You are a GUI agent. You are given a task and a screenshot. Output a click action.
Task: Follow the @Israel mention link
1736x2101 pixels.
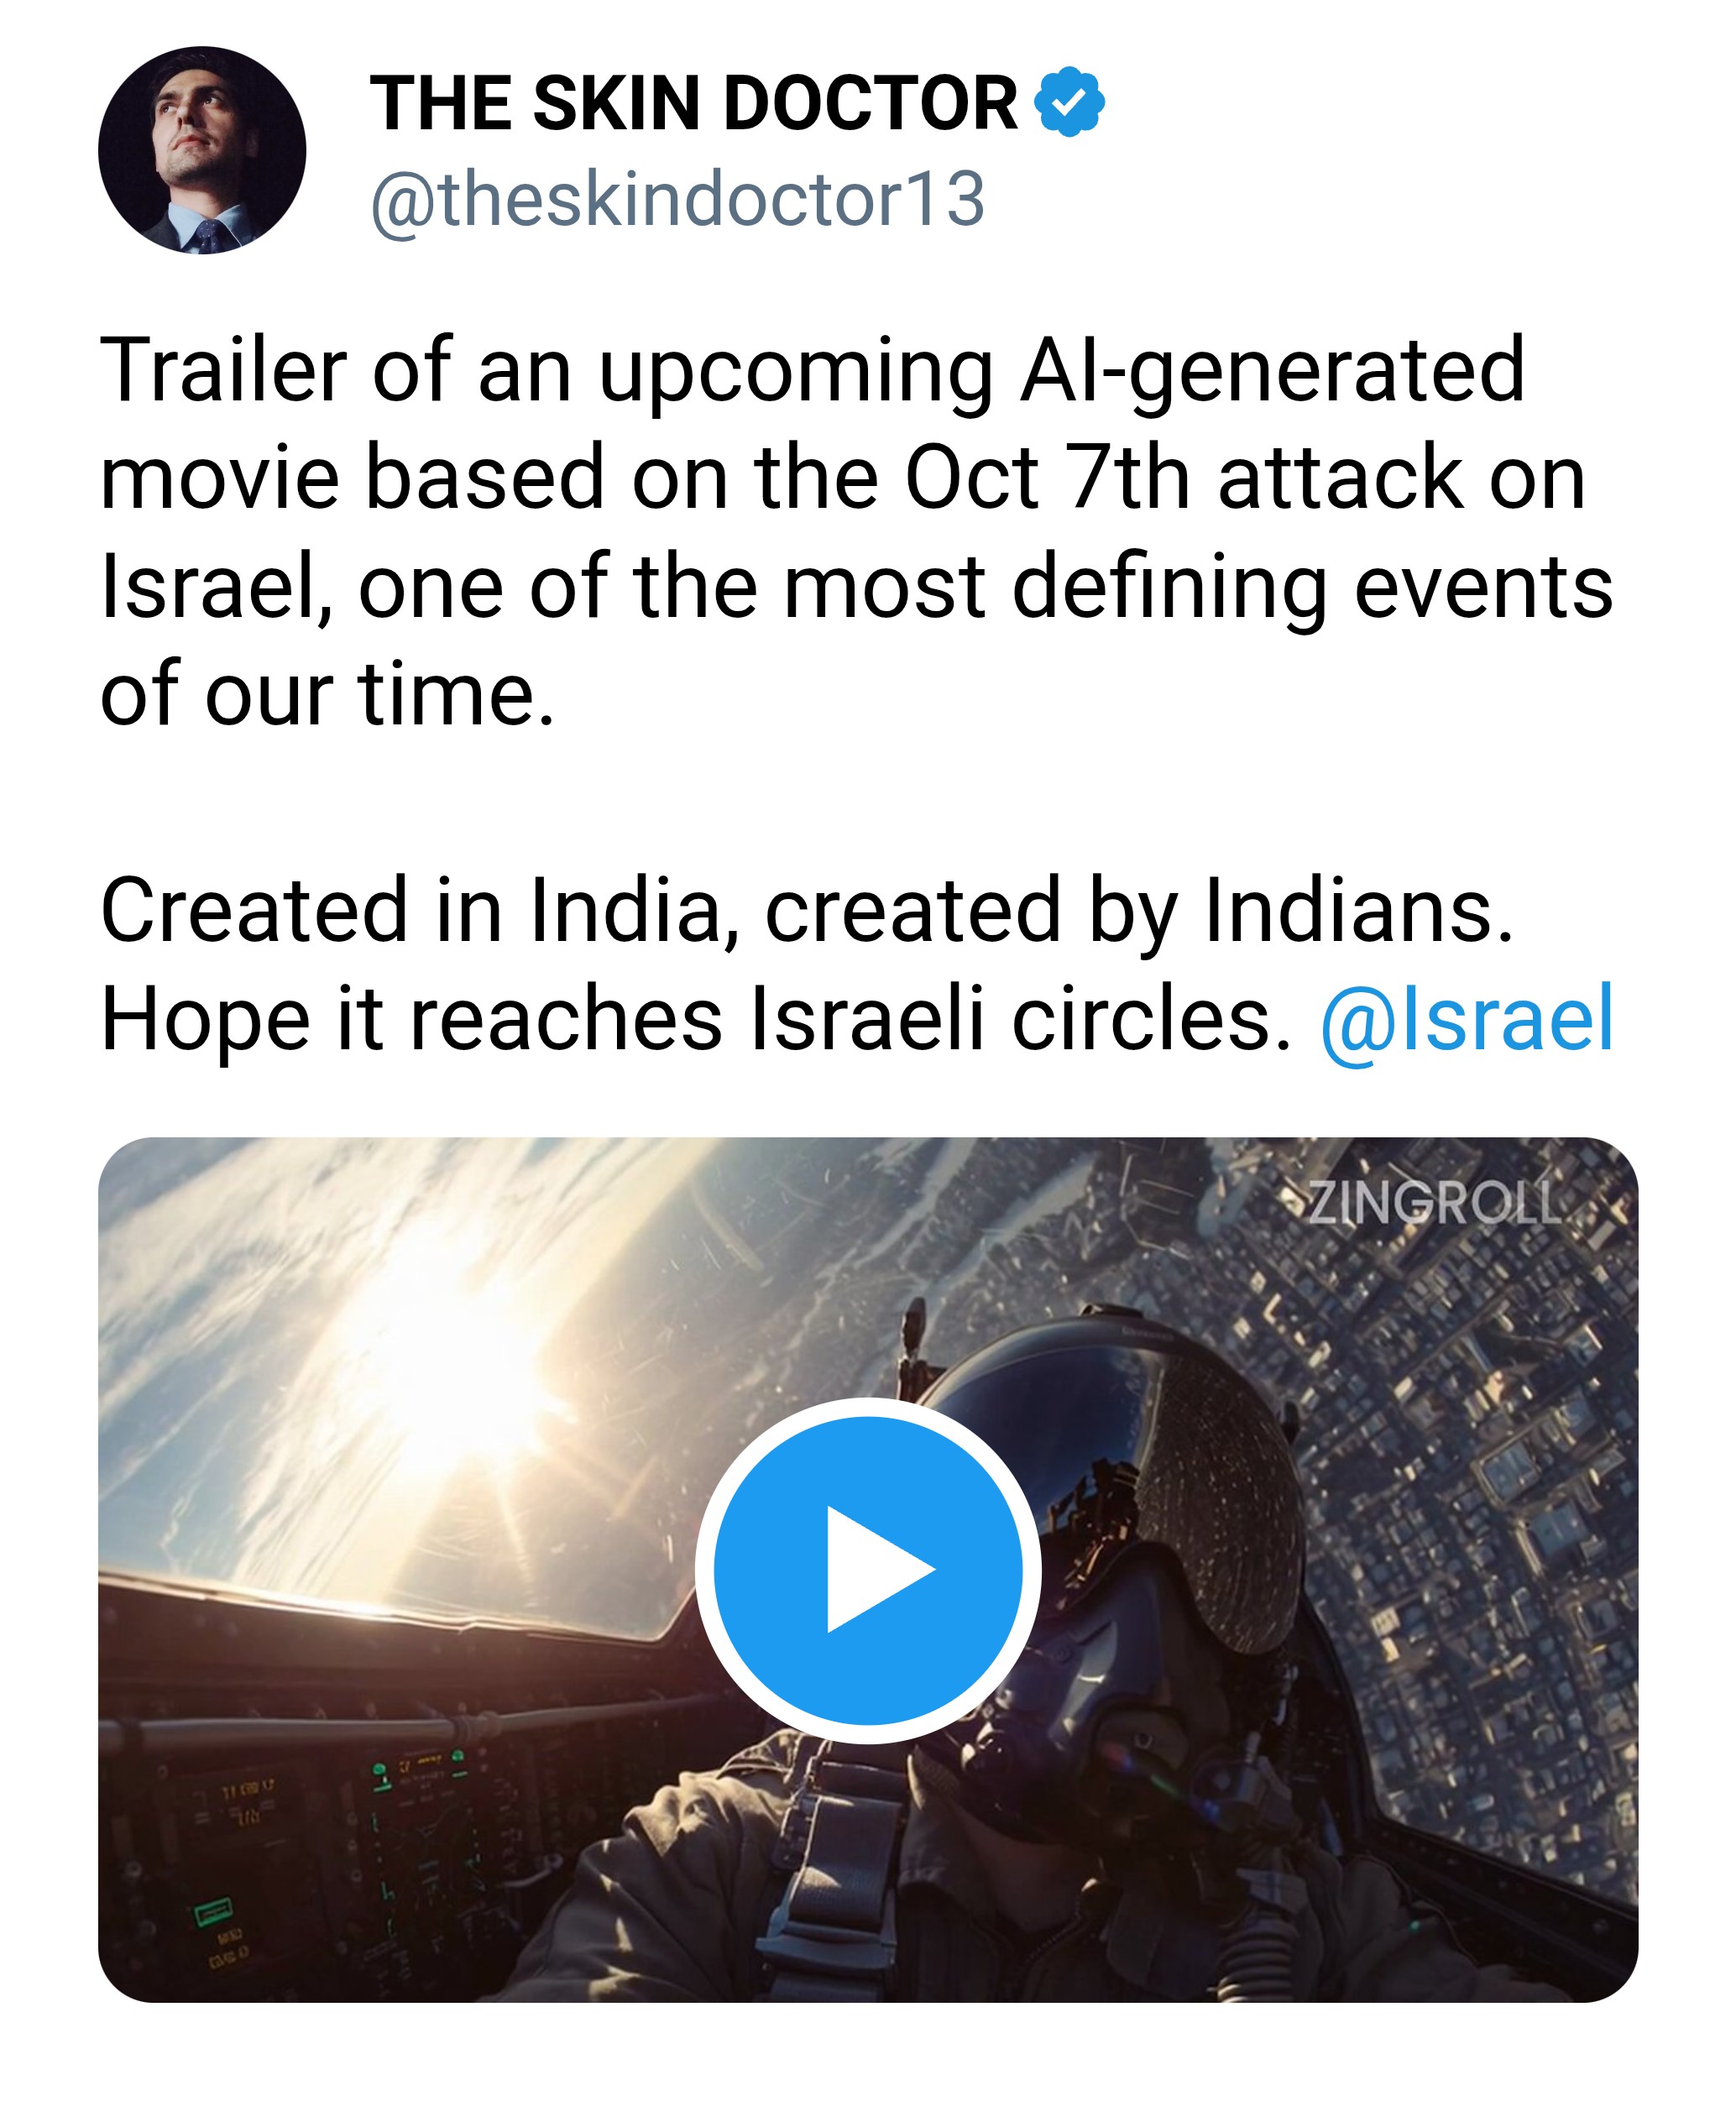(x=1467, y=1018)
